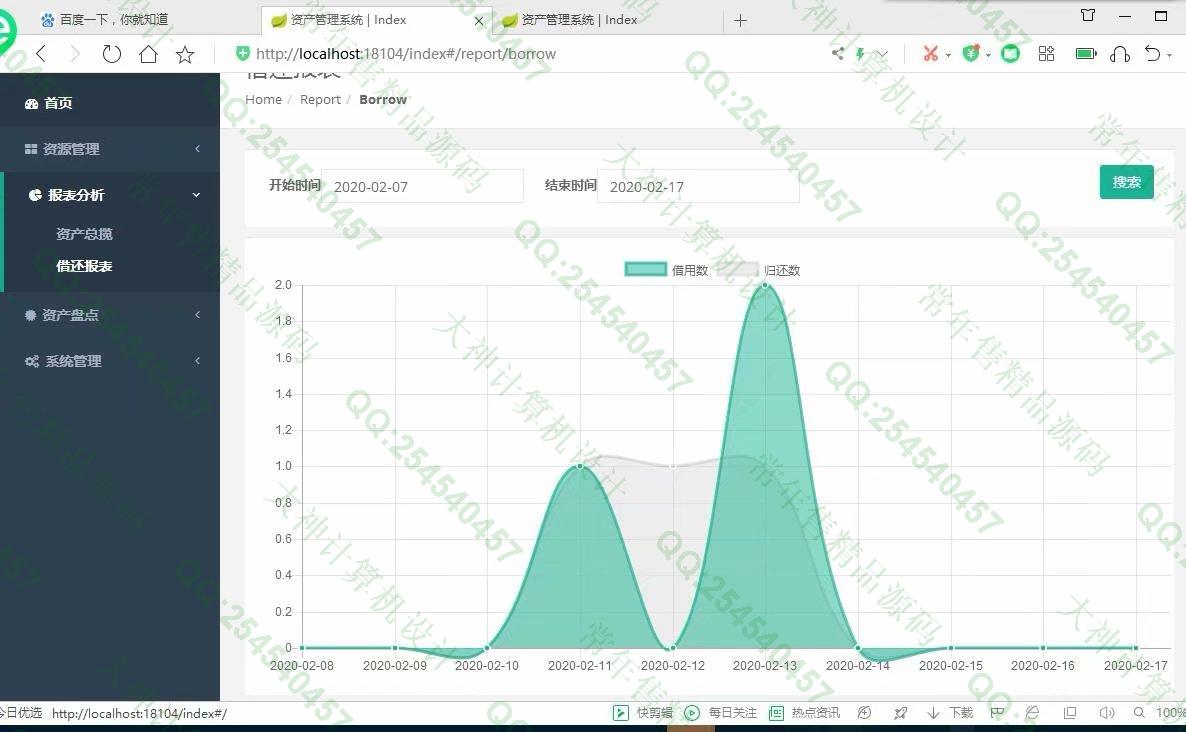The image size is (1186, 732).
Task: Click the speaker mute icon in status bar
Action: [x=1107, y=712]
